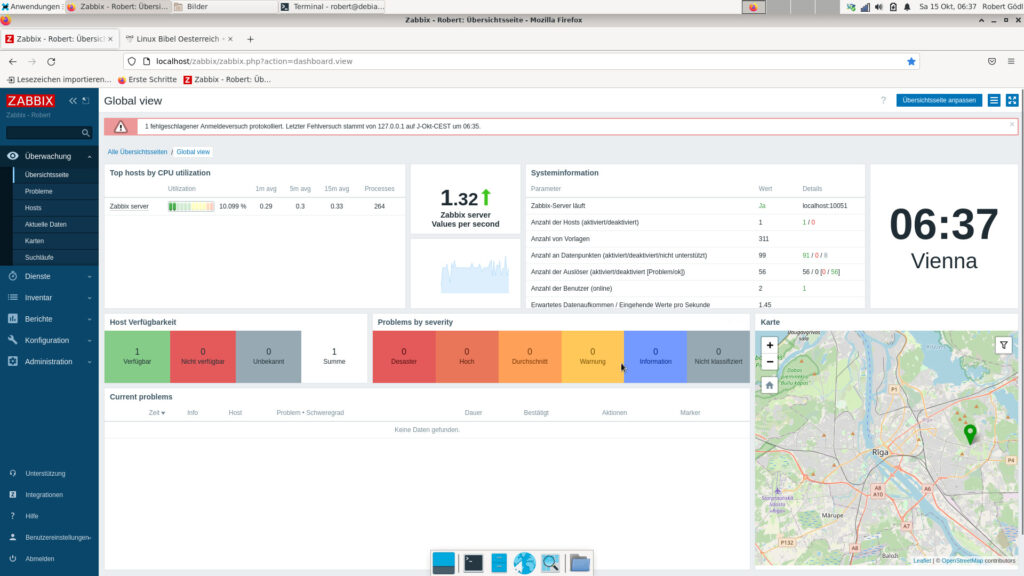The width and height of the screenshot is (1024, 576).
Task: Sort current problems by Zeit column
Action: coord(157,413)
